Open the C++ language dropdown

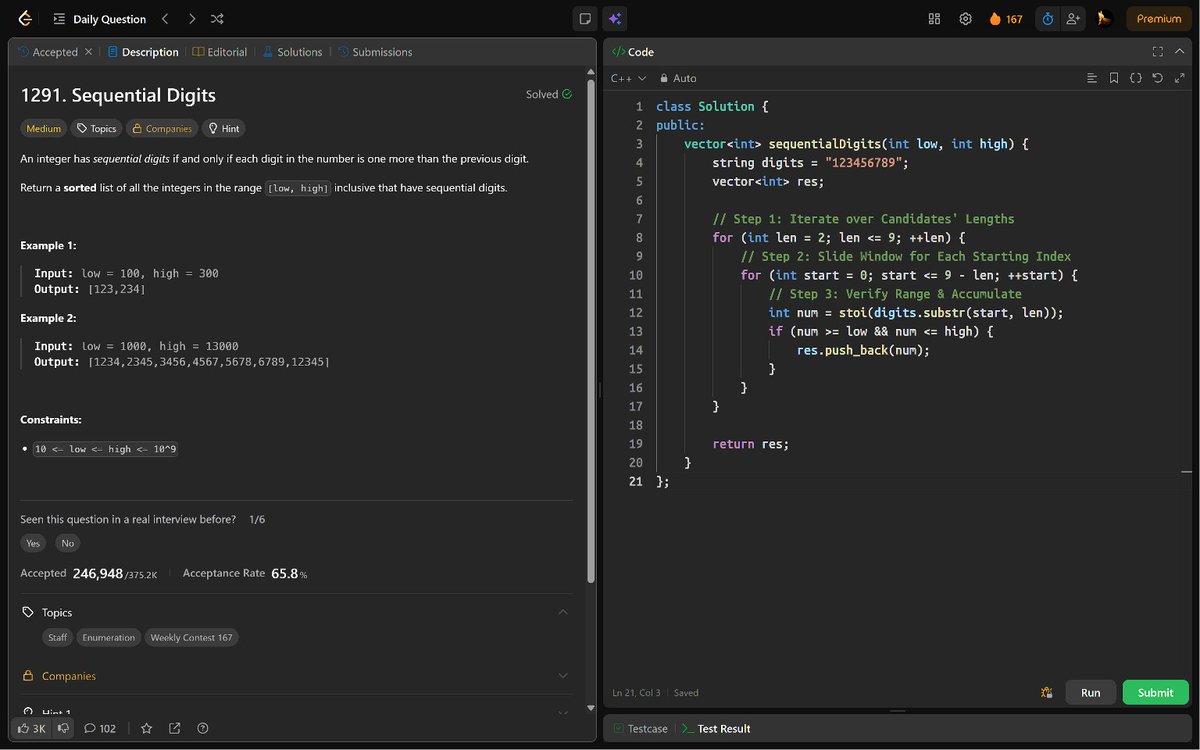pos(629,78)
